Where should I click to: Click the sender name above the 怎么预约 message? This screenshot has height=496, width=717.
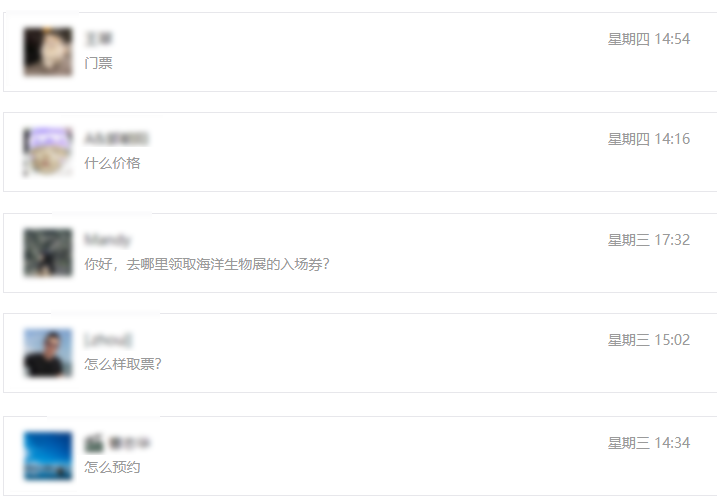pyautogui.click(x=117, y=443)
